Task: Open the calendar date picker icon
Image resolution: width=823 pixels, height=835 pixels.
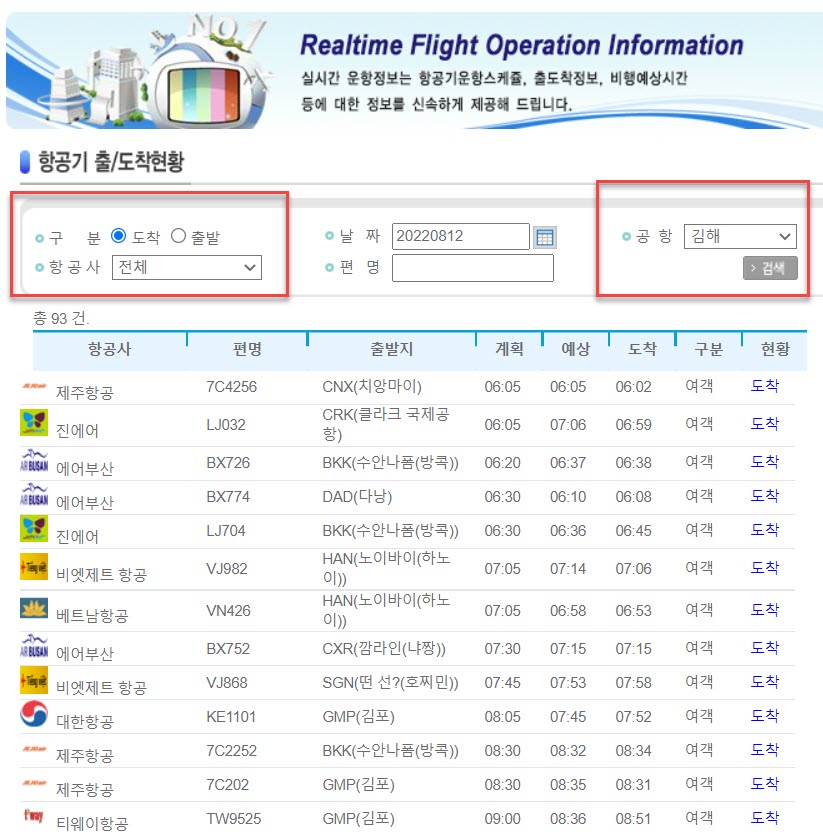Action: click(x=544, y=237)
